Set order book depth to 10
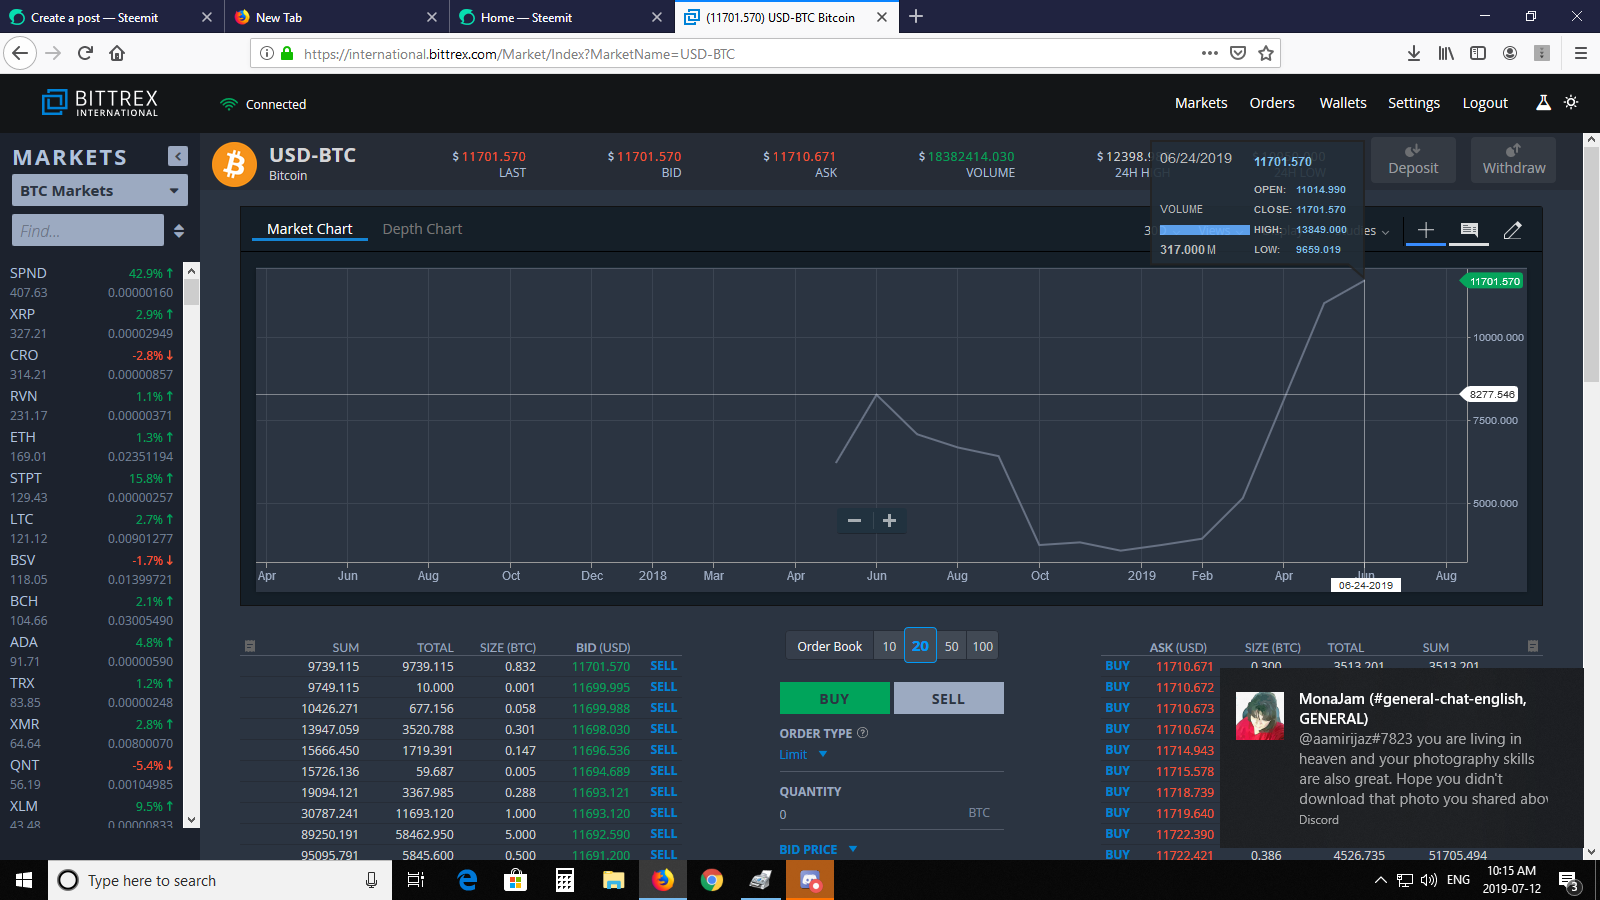1600x900 pixels. click(x=889, y=646)
